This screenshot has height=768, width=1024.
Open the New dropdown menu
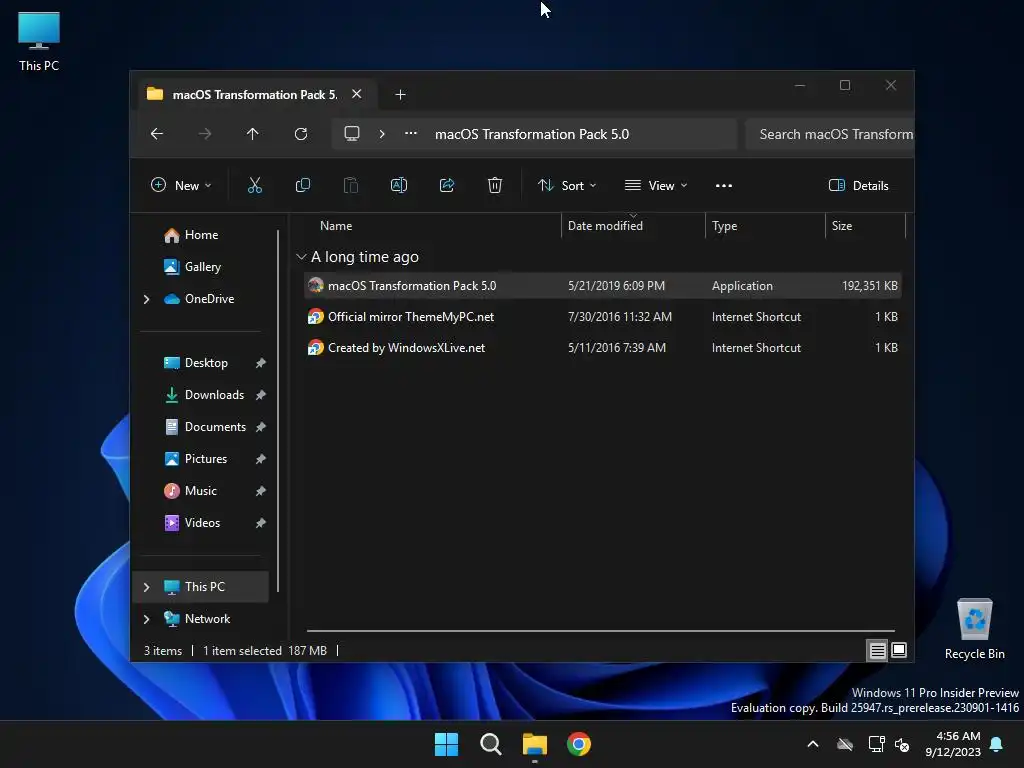[181, 185]
